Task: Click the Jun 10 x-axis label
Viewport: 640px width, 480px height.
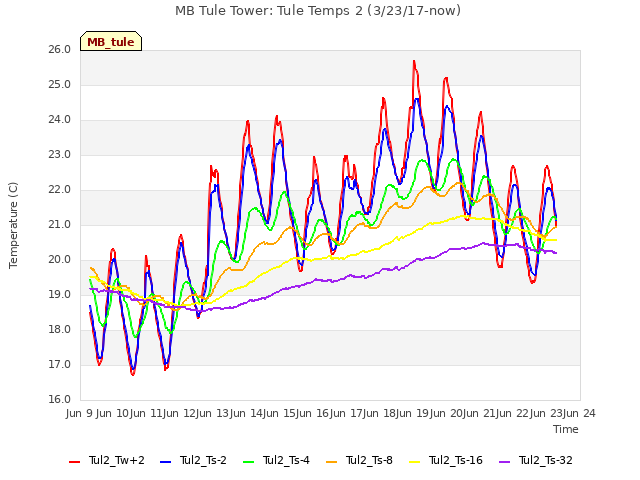Action: 113,414
